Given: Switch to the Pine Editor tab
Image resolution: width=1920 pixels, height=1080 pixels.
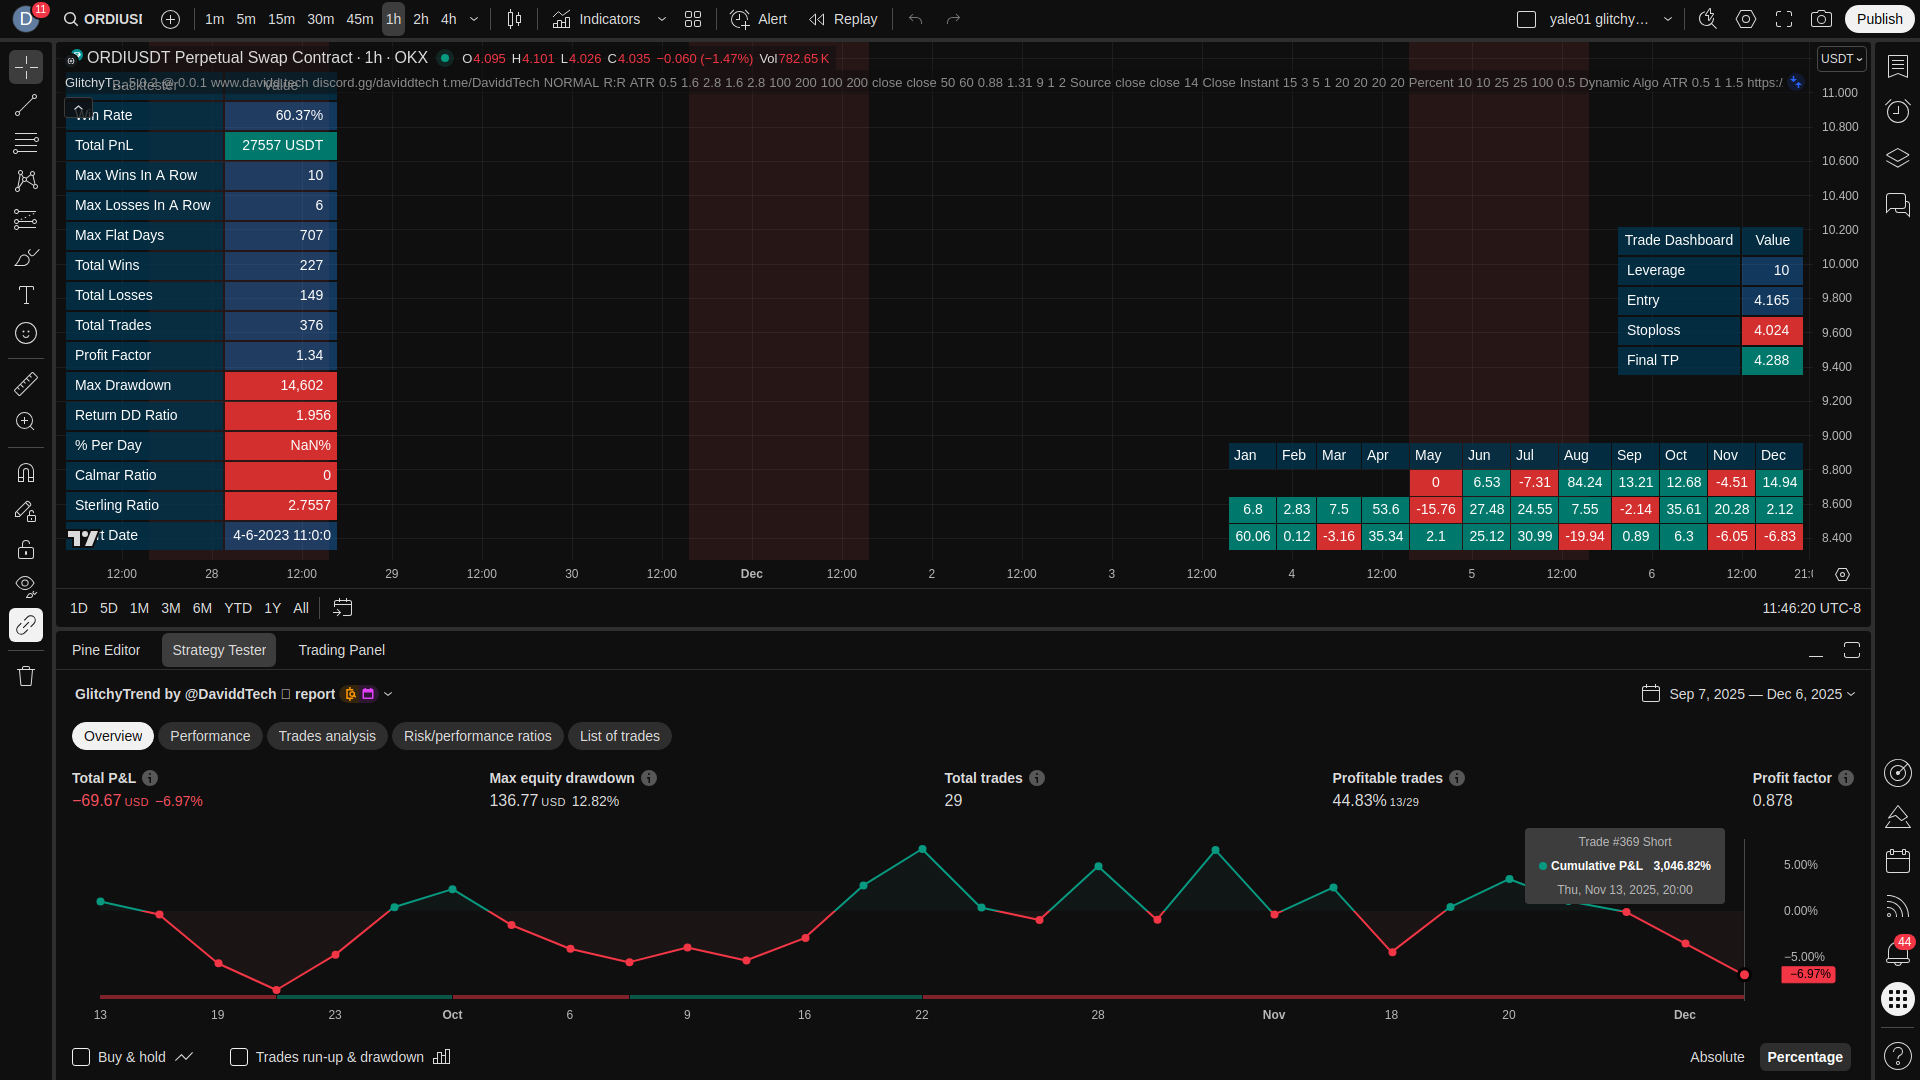Looking at the screenshot, I should [106, 650].
